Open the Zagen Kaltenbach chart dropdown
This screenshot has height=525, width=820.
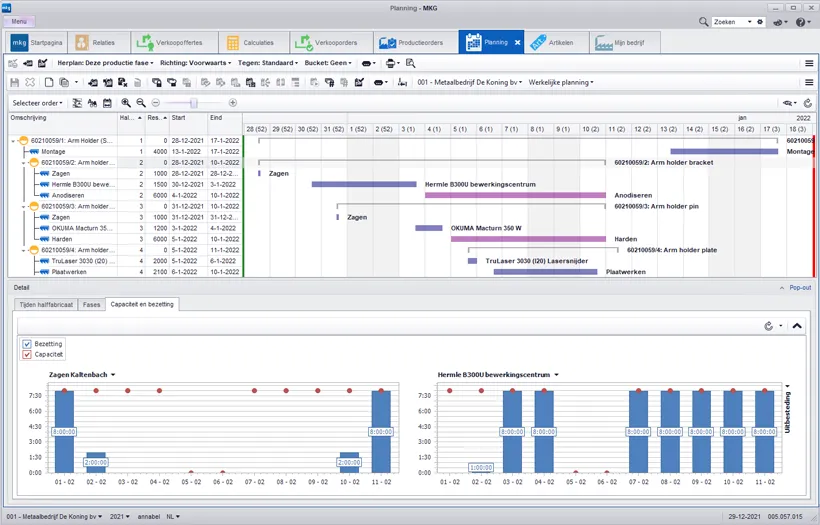113,375
